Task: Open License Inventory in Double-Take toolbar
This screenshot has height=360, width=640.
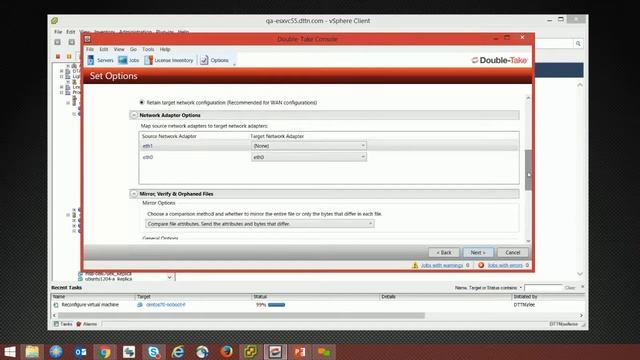Action: 169,60
